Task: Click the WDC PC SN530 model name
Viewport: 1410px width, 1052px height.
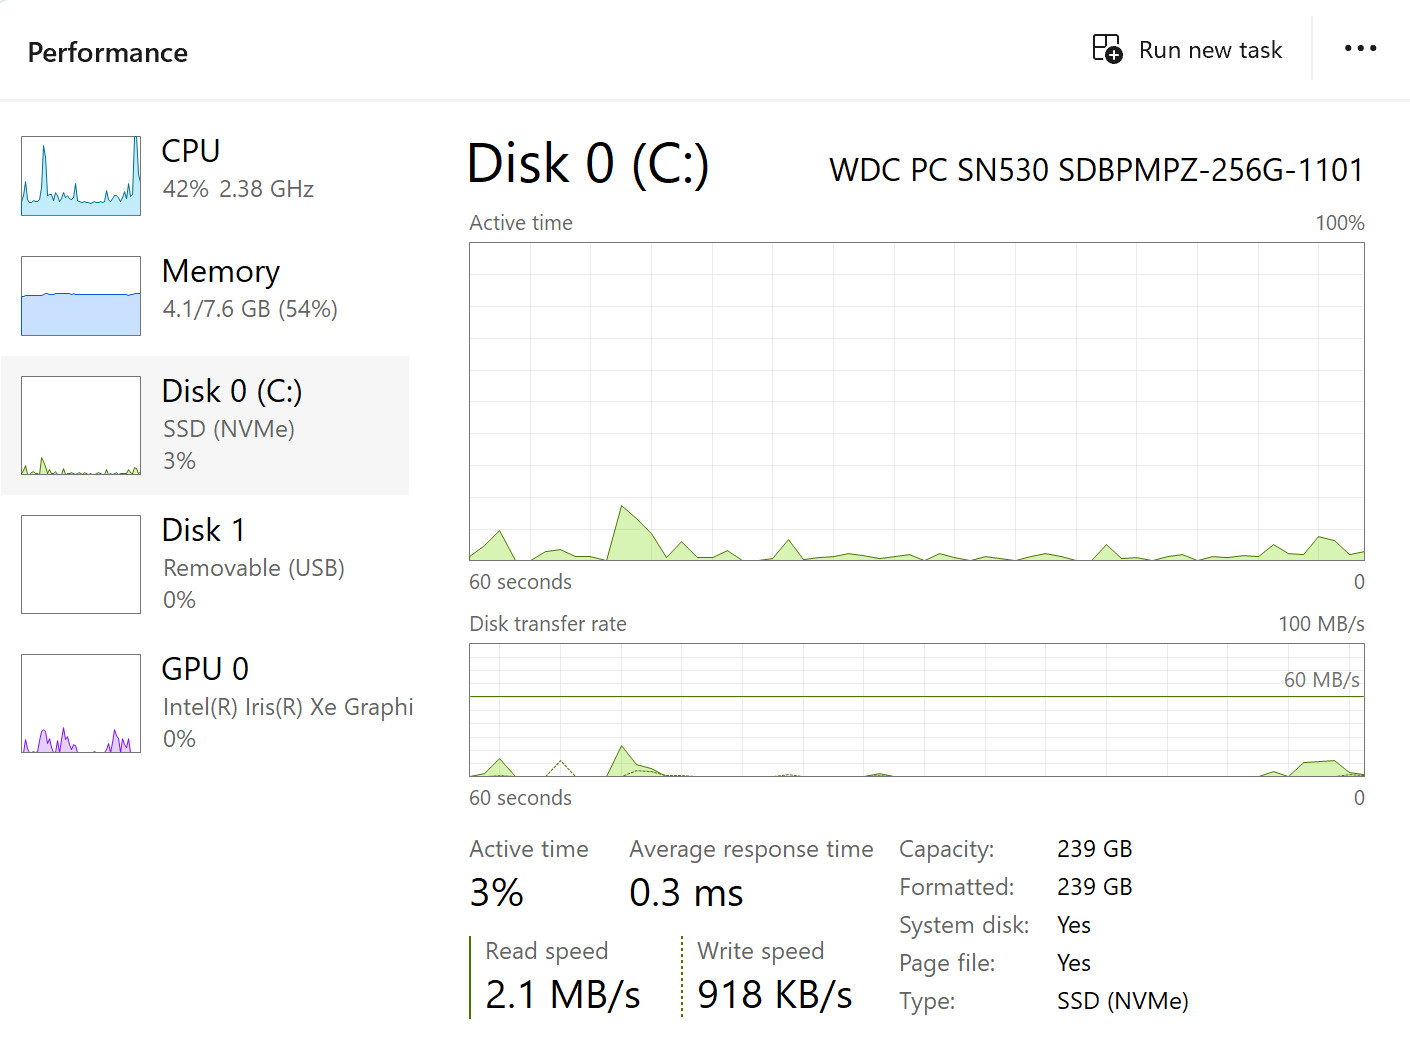Action: [1096, 170]
